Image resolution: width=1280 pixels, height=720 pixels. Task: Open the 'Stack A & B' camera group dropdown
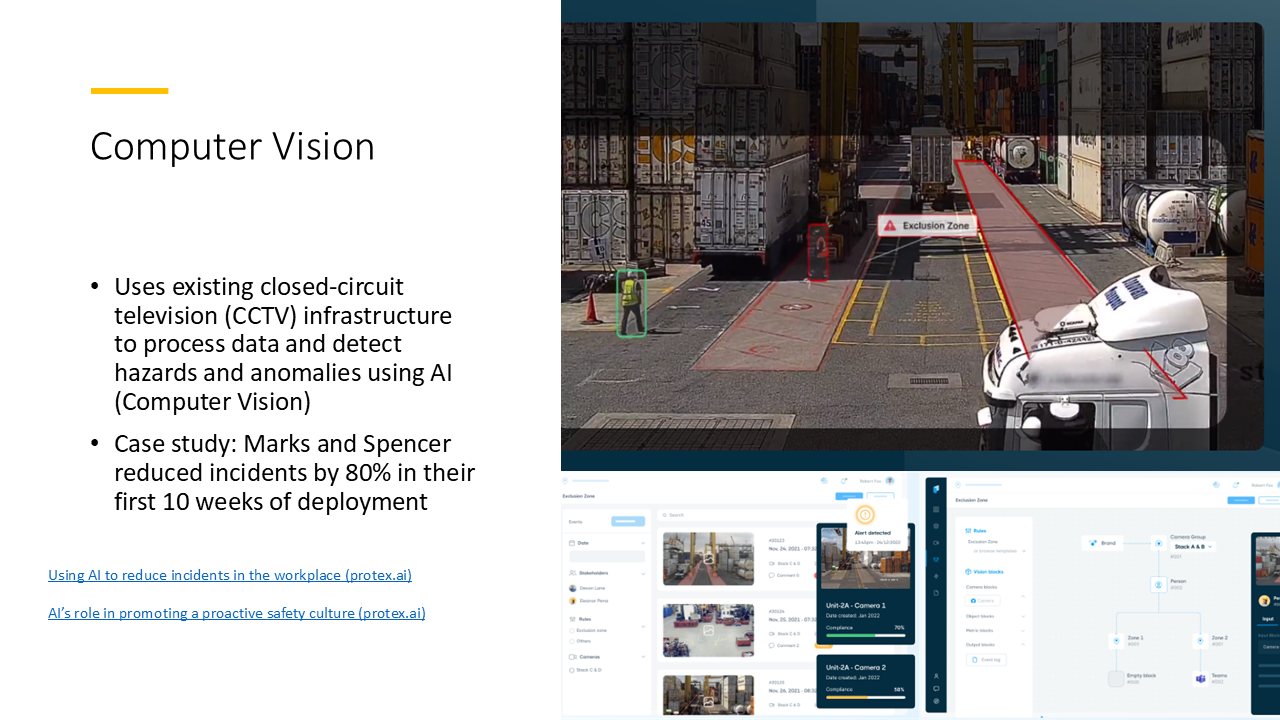tap(1193, 547)
